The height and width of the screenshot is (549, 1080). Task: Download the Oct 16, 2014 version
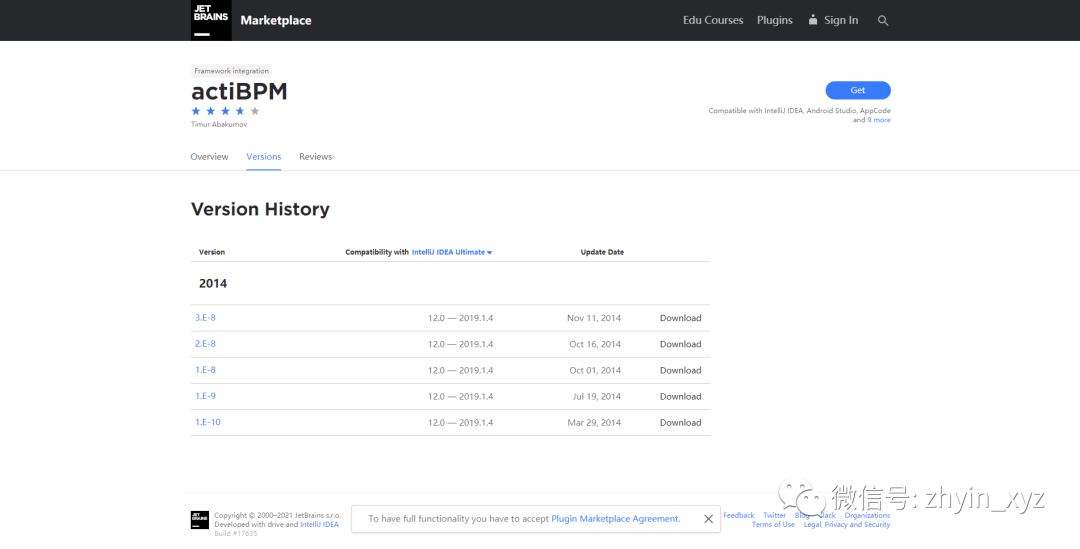(x=681, y=344)
